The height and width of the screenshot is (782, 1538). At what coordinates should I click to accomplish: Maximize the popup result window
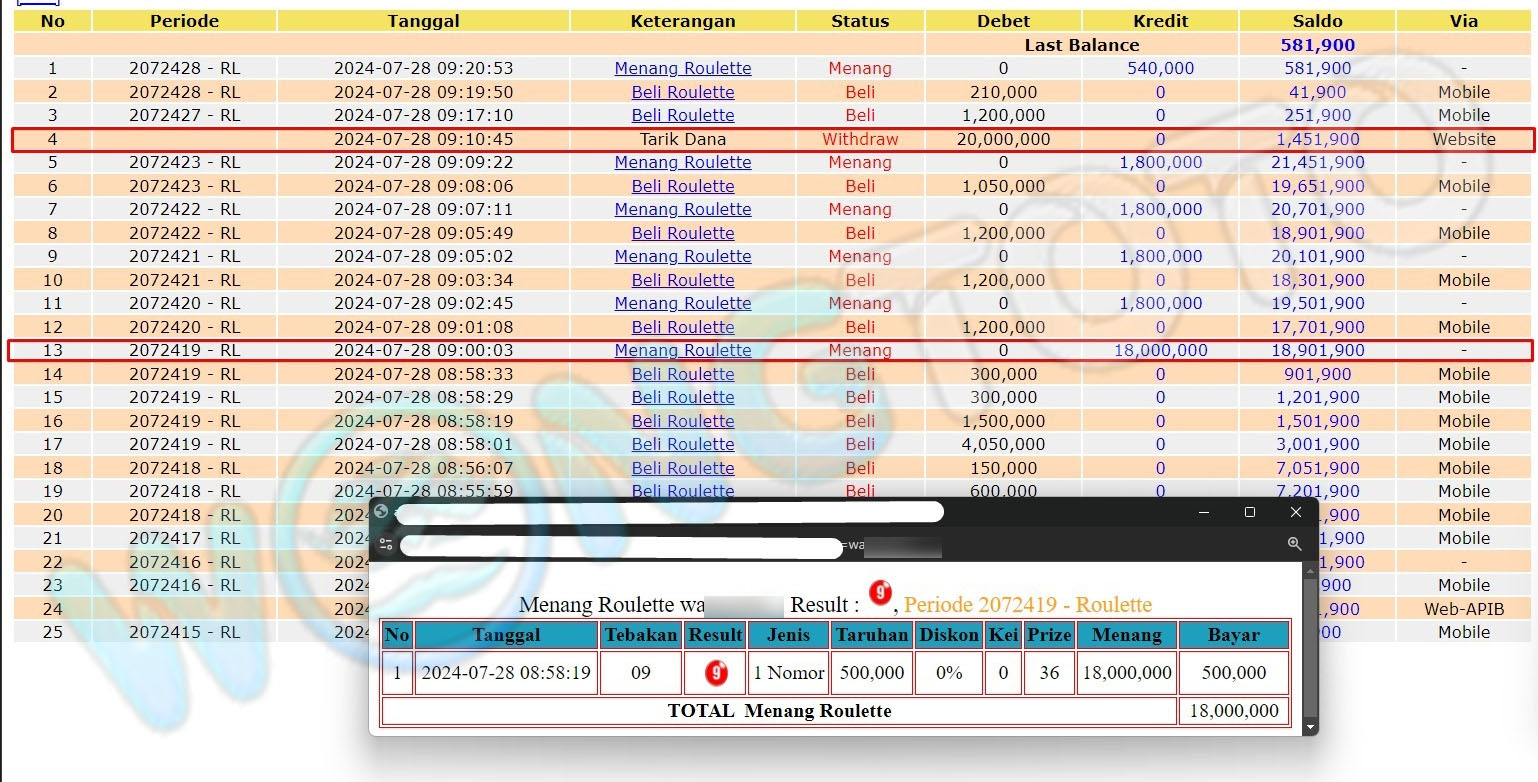click(1249, 512)
